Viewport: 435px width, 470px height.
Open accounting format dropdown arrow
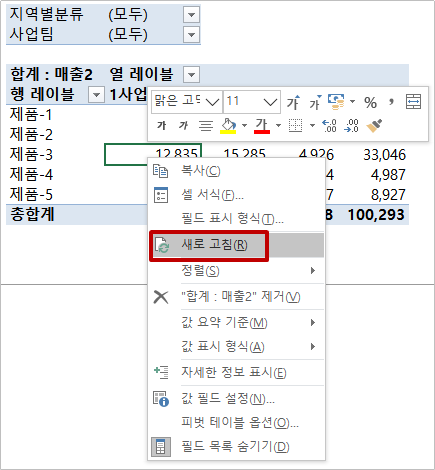click(352, 102)
